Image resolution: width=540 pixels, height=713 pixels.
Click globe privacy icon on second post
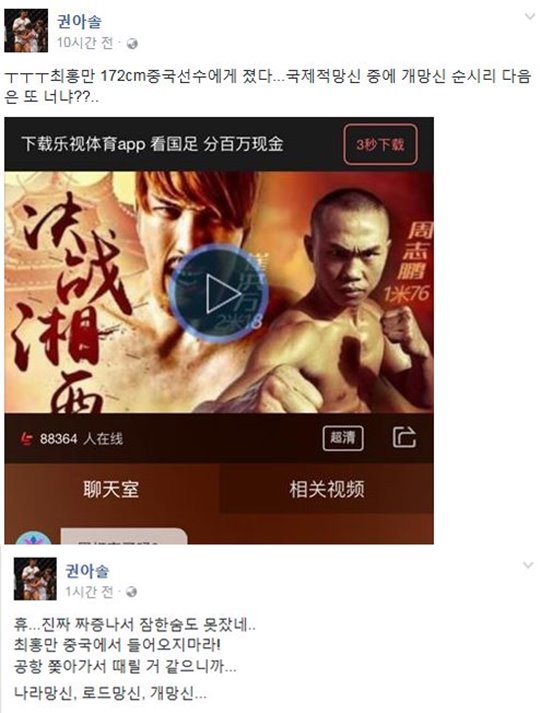[131, 592]
